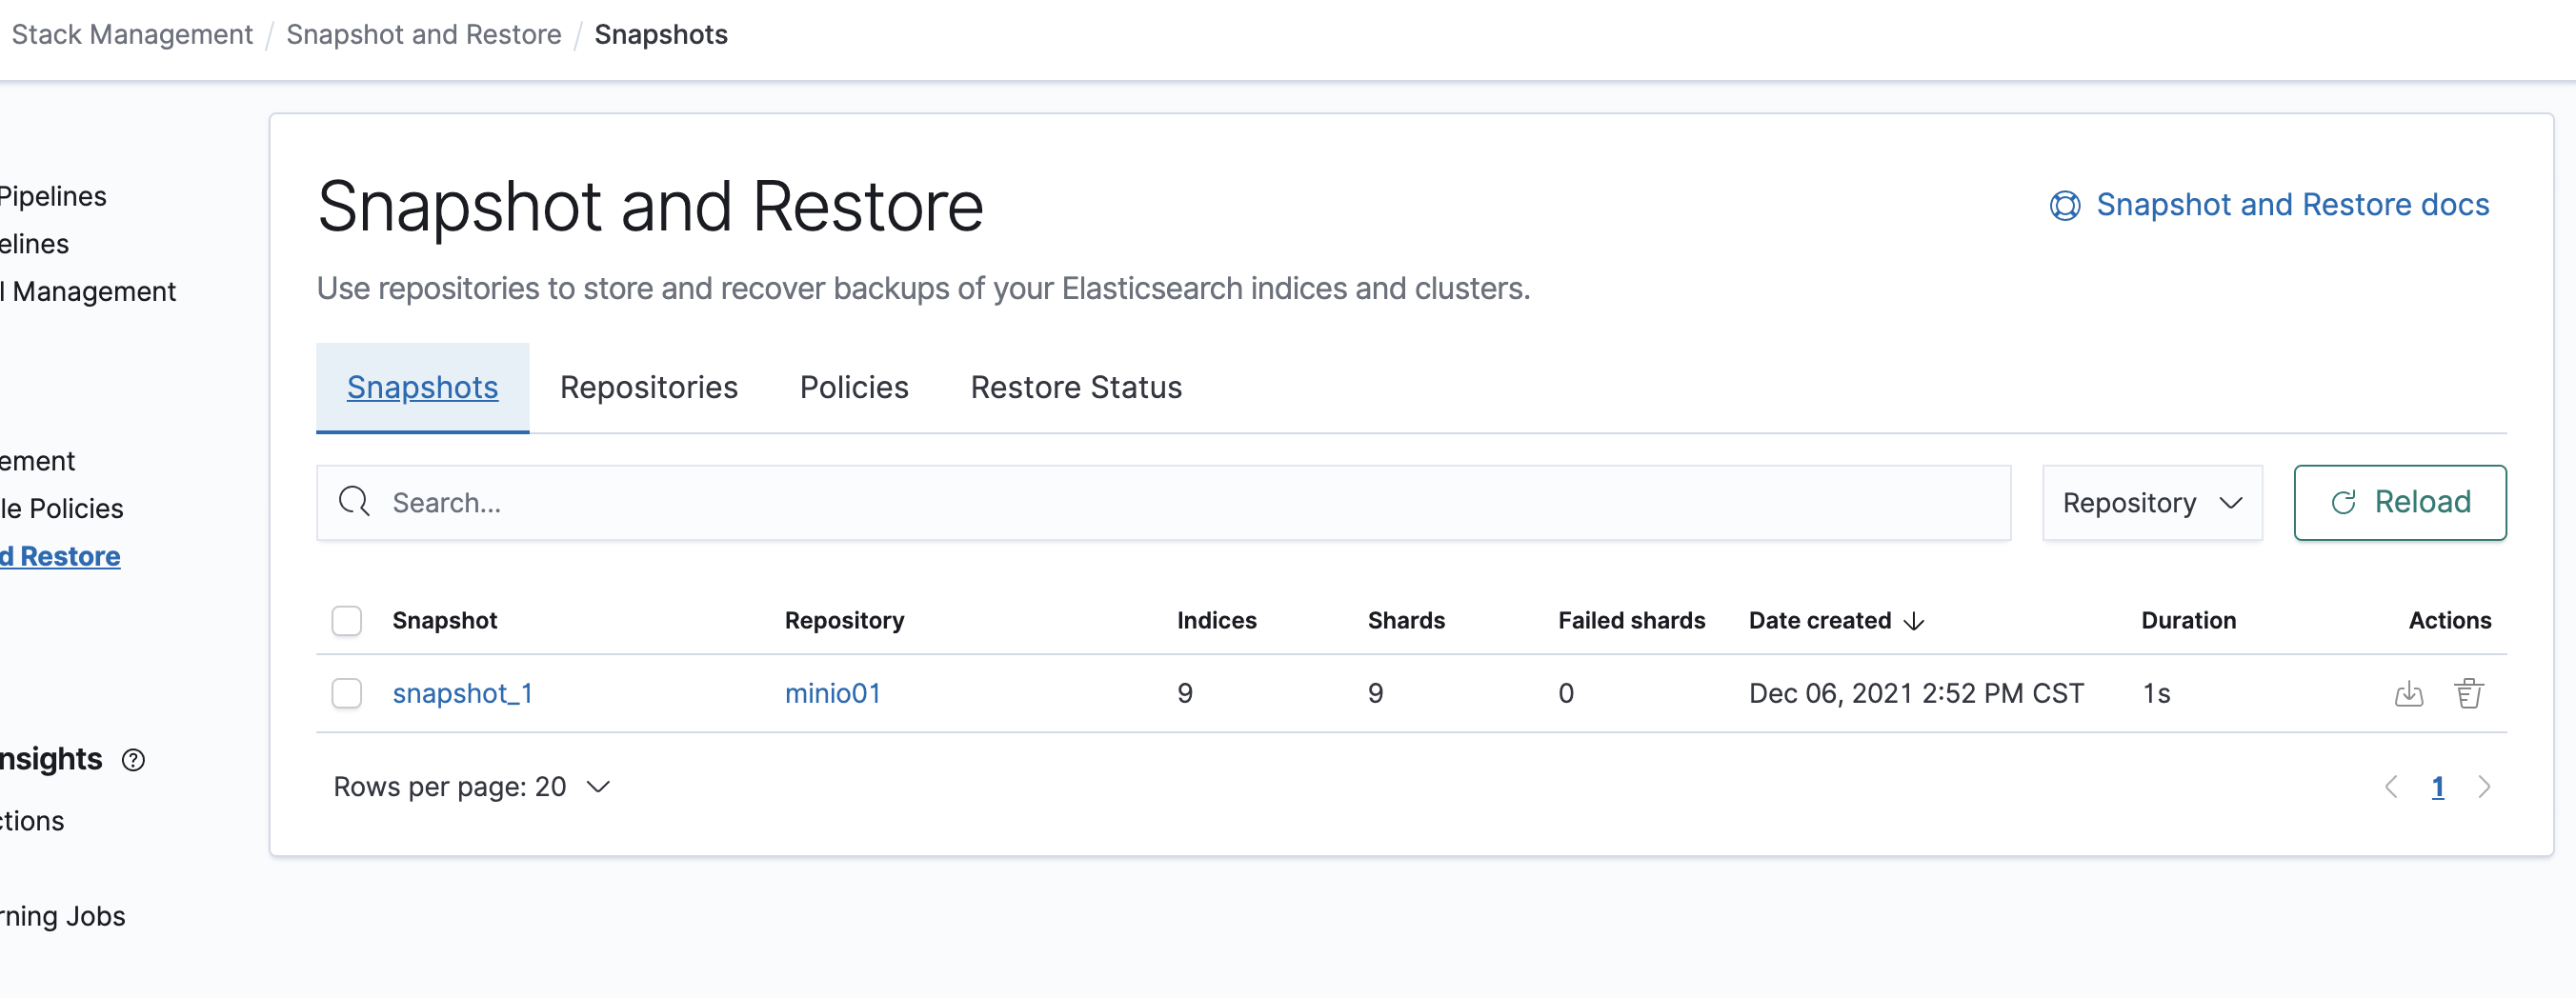Go to the previous page arrow

coord(2391,787)
